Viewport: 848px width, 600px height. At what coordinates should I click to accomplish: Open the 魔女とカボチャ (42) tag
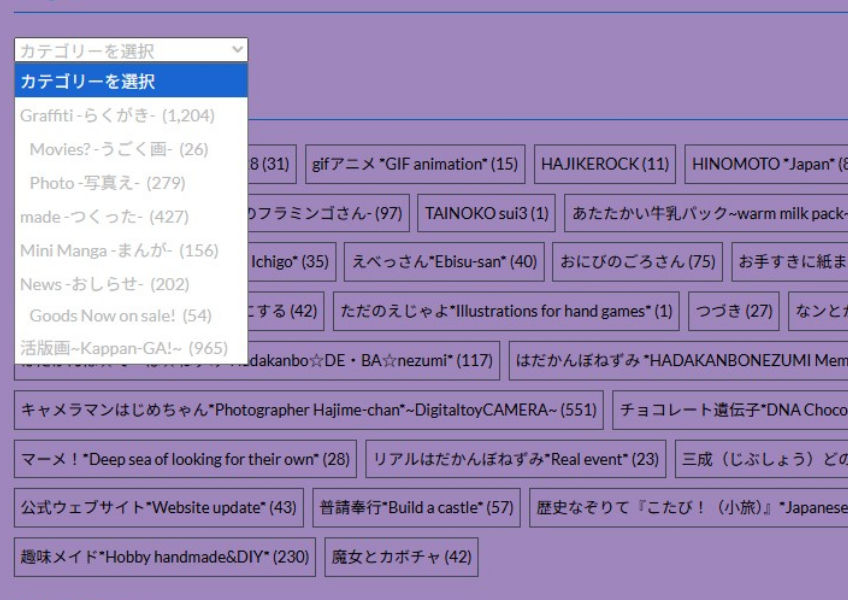click(x=401, y=557)
